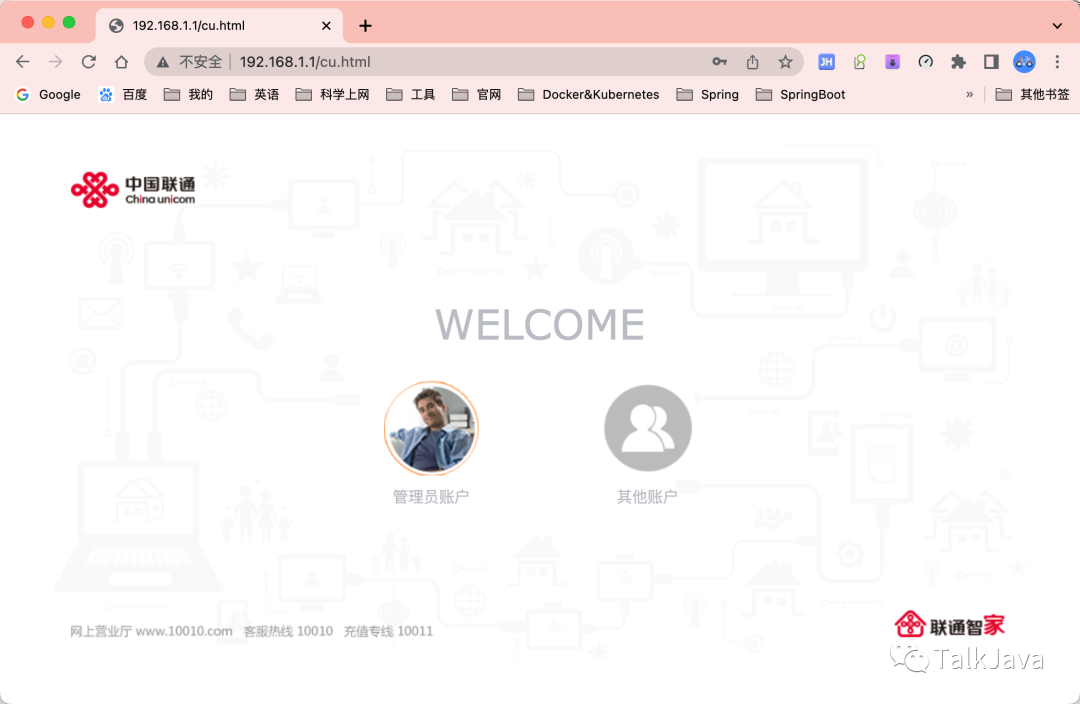Reload the current page
The width and height of the screenshot is (1080, 704).
89,62
